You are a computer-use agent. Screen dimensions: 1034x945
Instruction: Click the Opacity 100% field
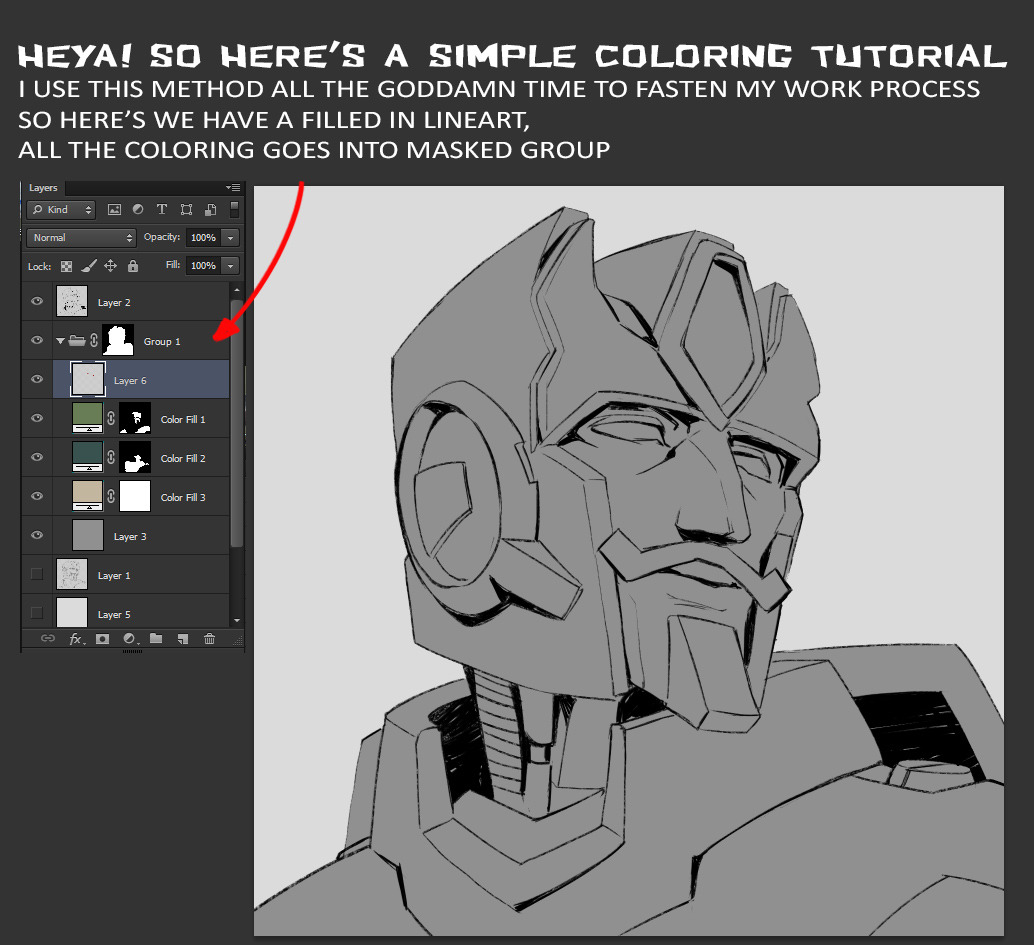click(204, 237)
